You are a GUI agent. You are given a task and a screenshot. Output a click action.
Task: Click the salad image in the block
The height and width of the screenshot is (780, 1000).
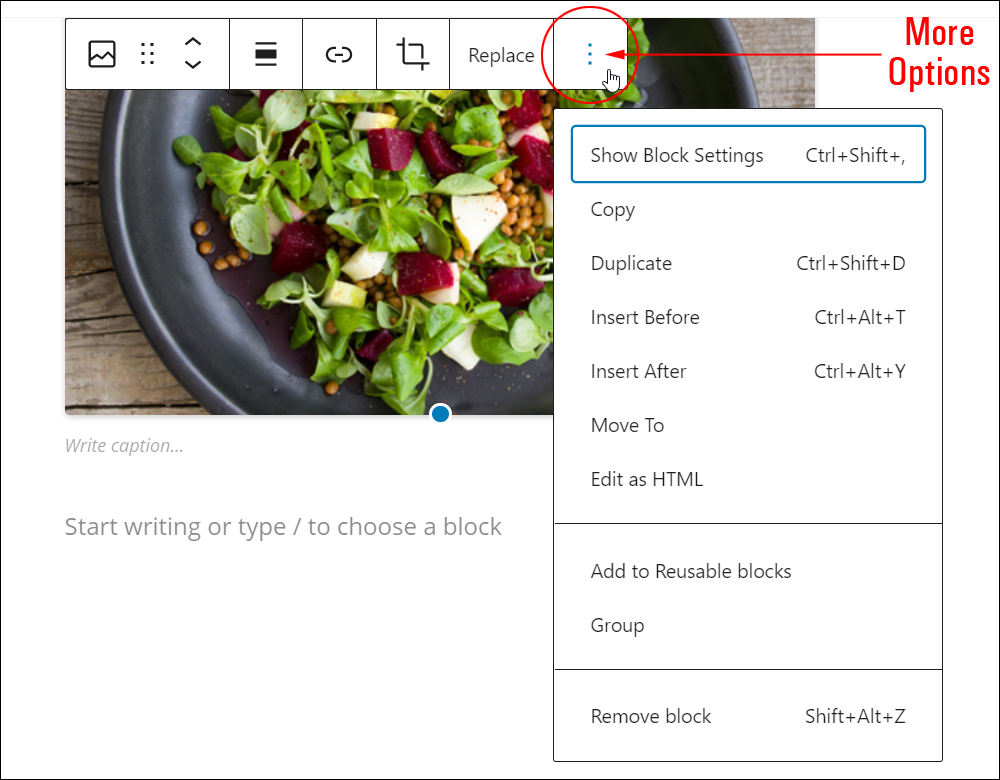click(x=309, y=252)
